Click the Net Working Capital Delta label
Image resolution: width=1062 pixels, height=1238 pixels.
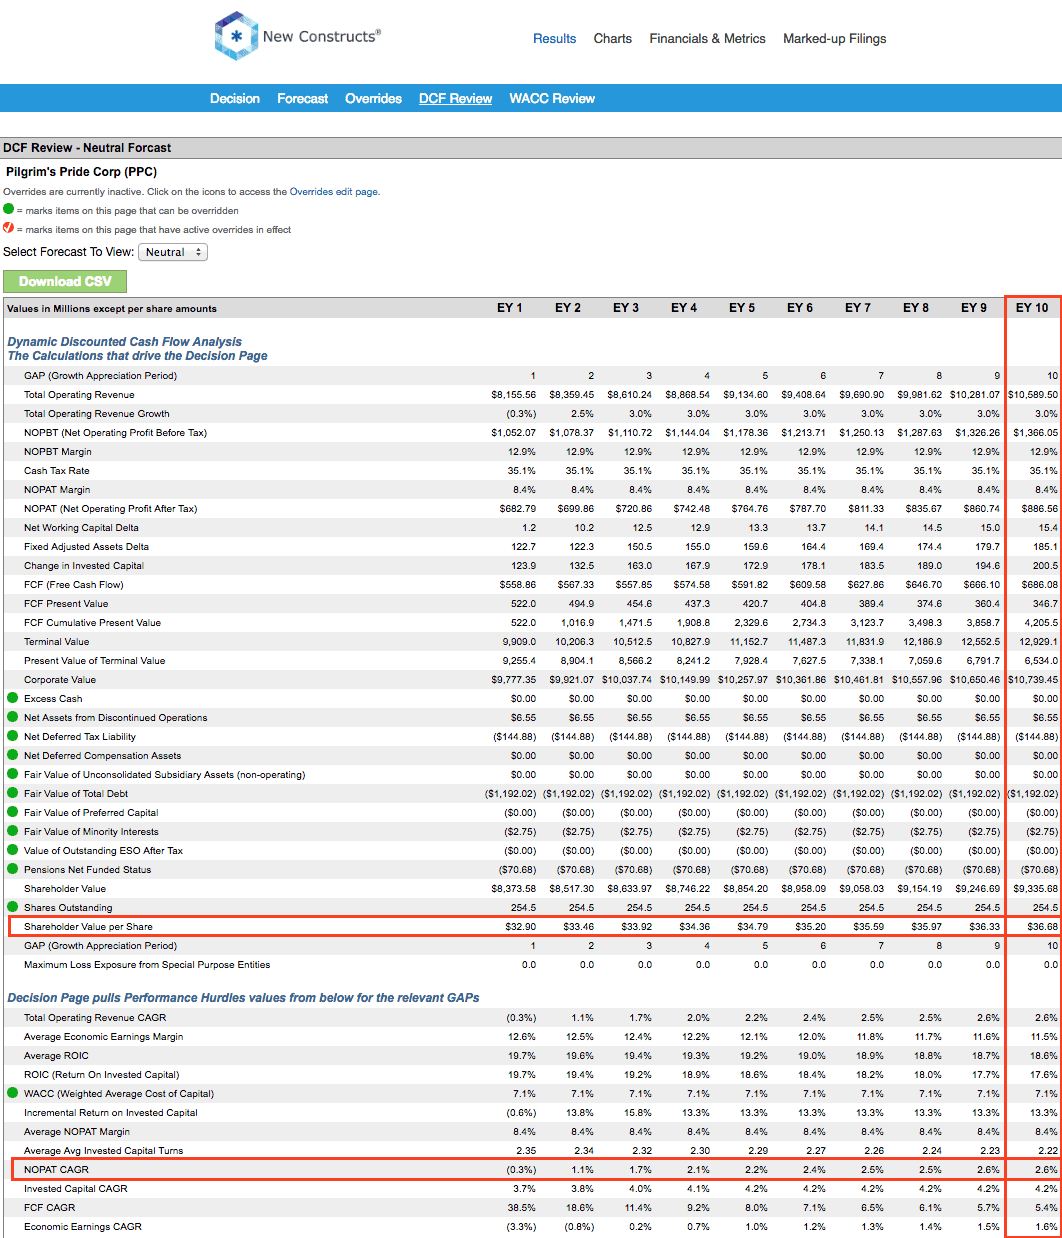click(82, 528)
